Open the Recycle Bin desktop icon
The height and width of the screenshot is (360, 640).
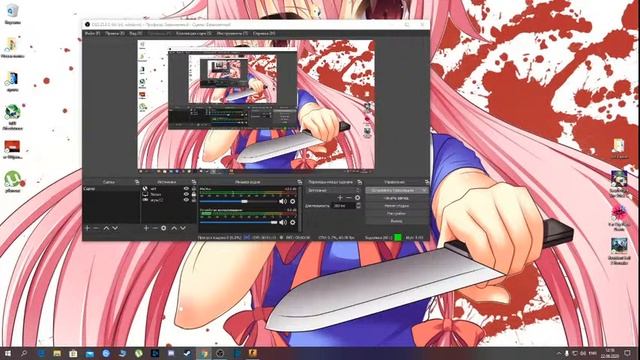coord(13,14)
